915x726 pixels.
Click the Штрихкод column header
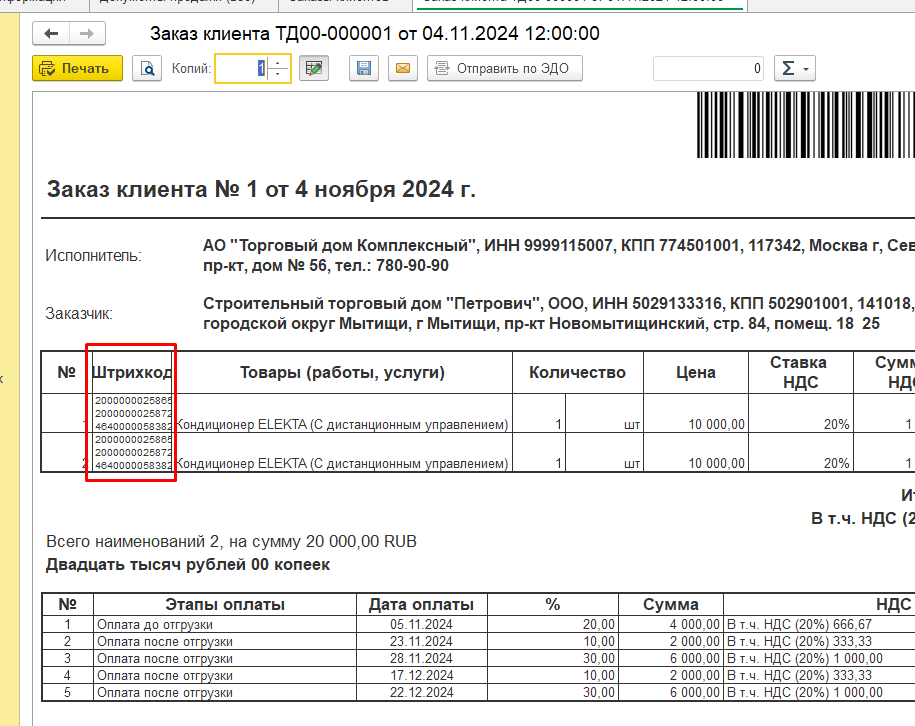132,372
